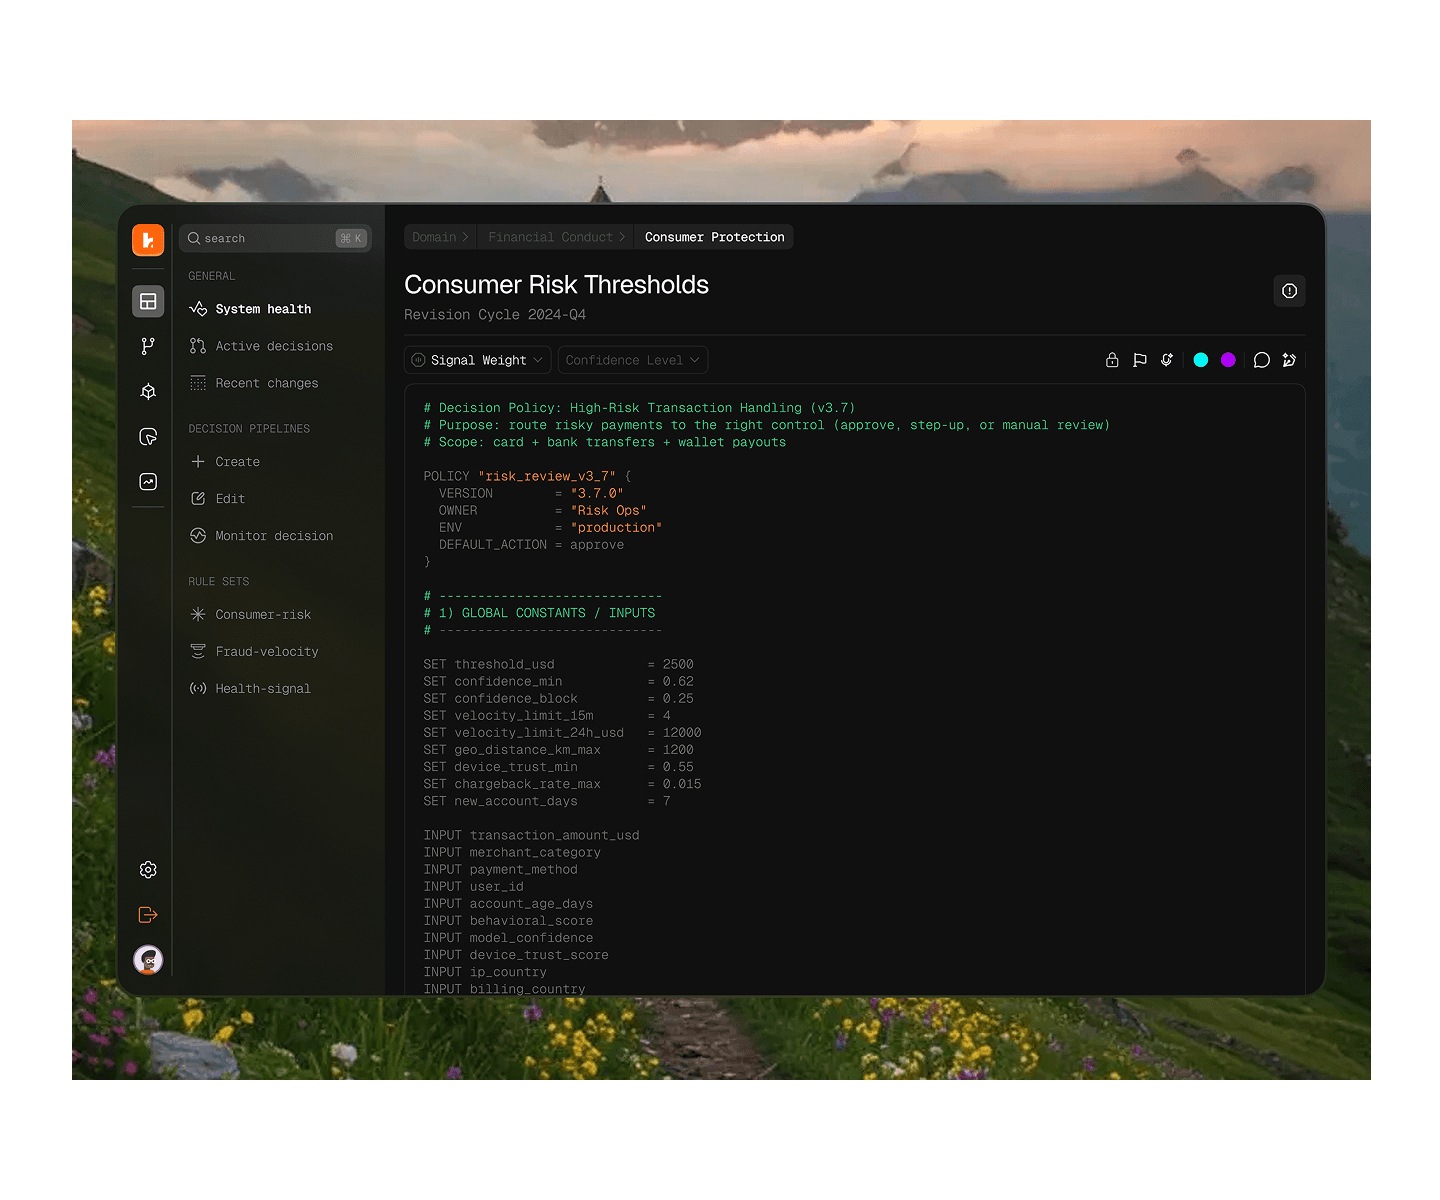Click the Consumer-risk asterisk icon
1440x1200 pixels.
coord(198,615)
